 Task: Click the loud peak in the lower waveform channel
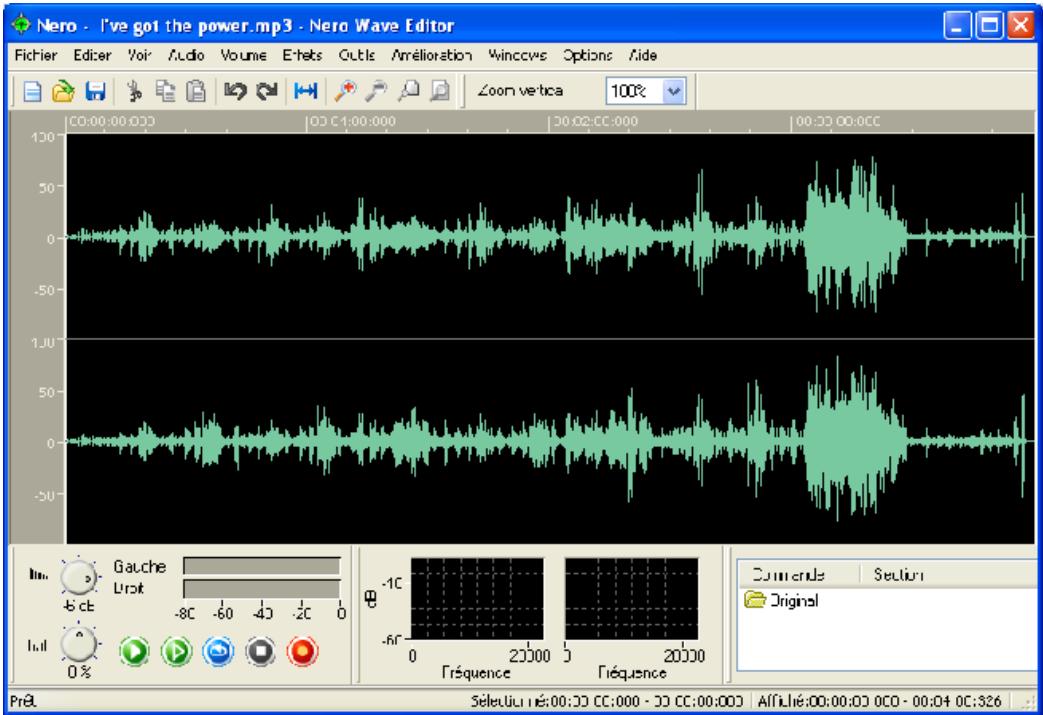855,440
